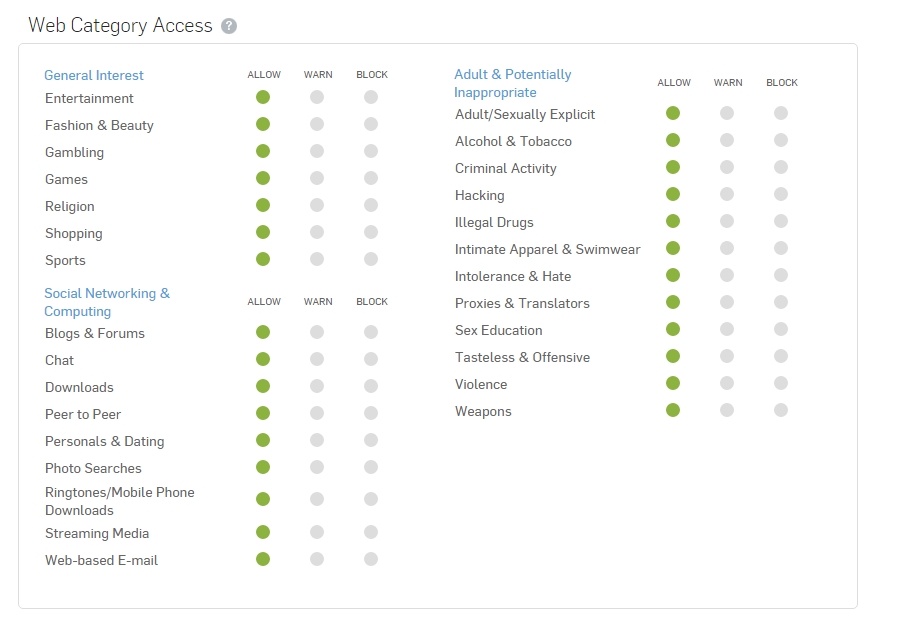Set Gambling to Block
The height and width of the screenshot is (621, 899).
pyautogui.click(x=371, y=151)
